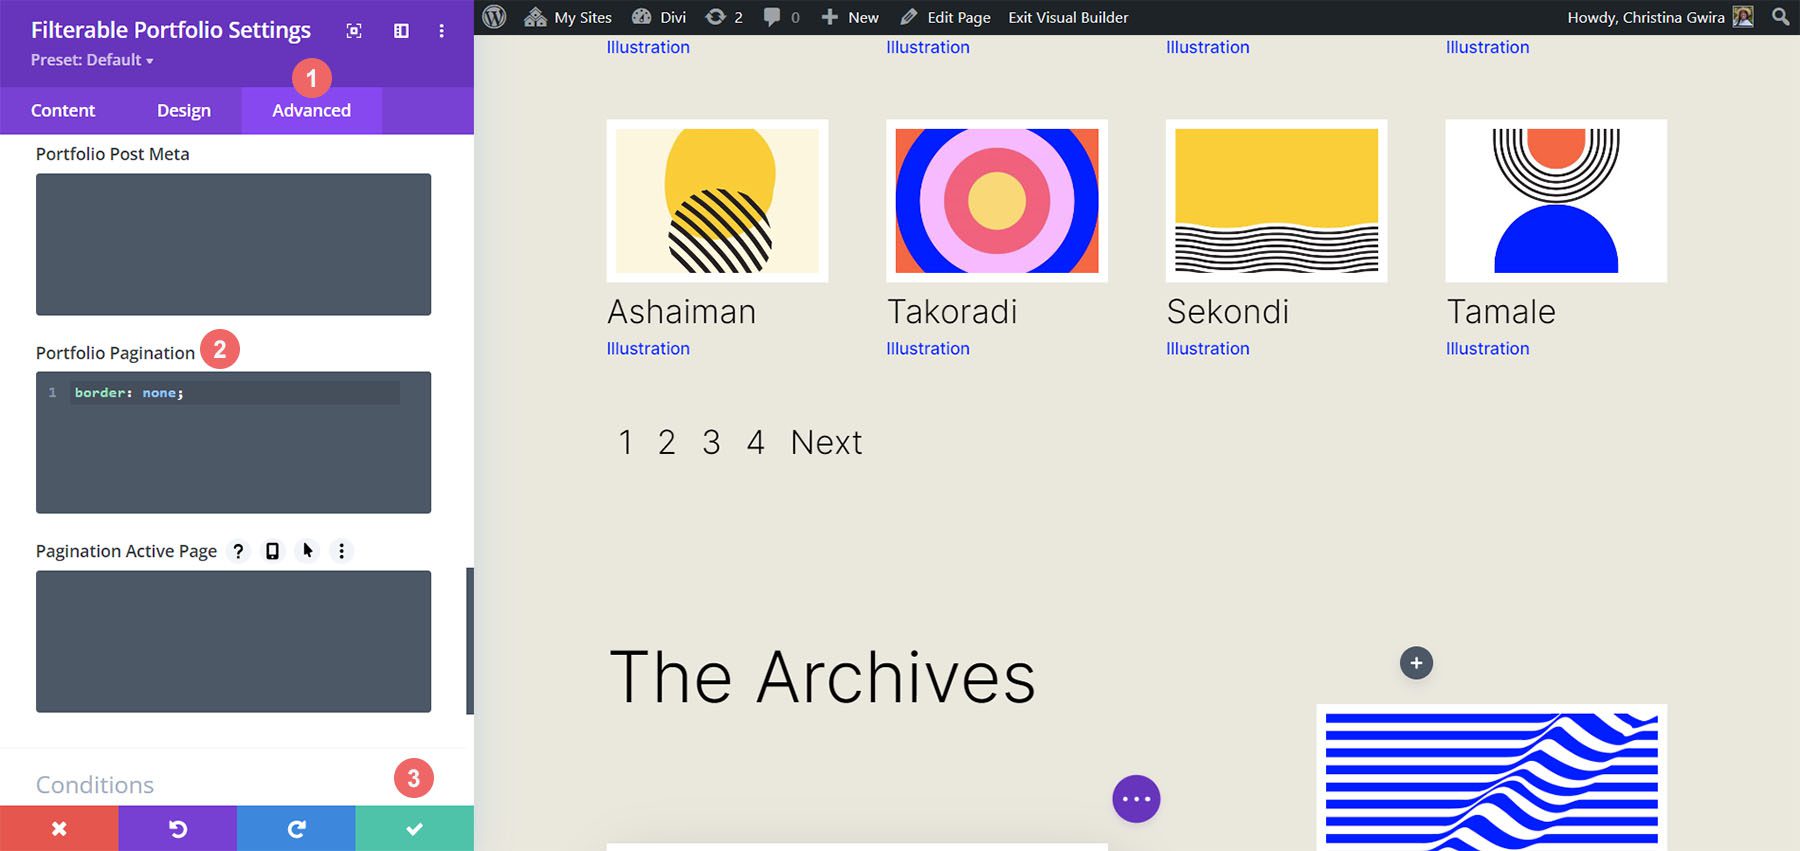
Task: Click the hover cursor icon beside Pagination Active Page
Action: (x=307, y=551)
